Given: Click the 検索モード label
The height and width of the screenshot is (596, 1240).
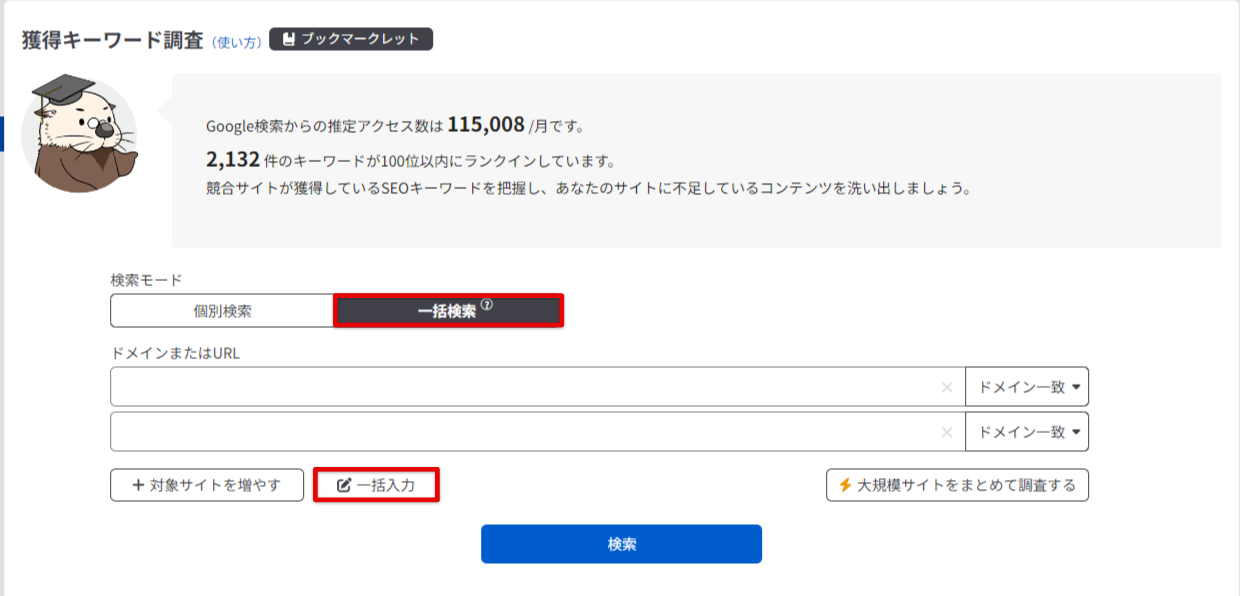Looking at the screenshot, I should [x=146, y=281].
